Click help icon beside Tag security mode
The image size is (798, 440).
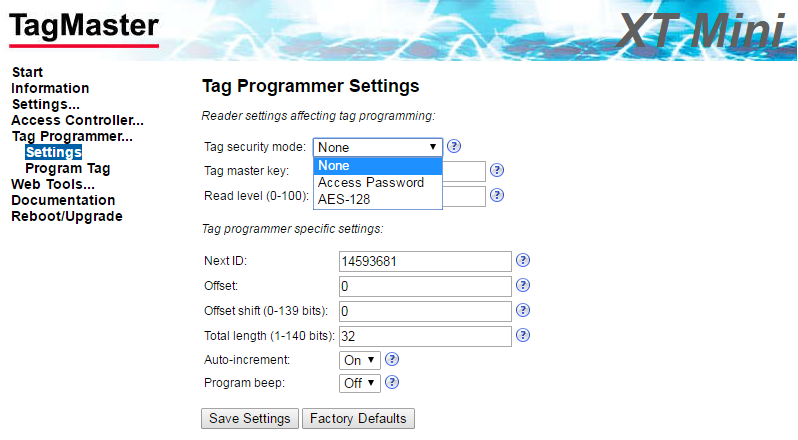coord(454,146)
